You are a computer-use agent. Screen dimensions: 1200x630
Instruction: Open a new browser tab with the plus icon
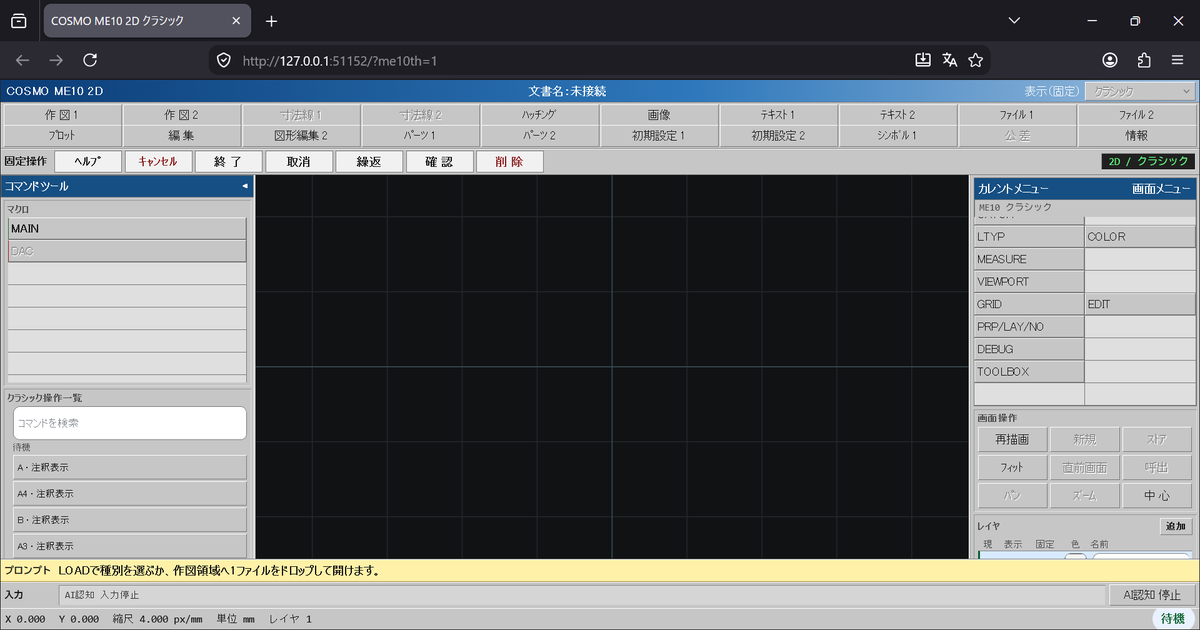(x=271, y=21)
